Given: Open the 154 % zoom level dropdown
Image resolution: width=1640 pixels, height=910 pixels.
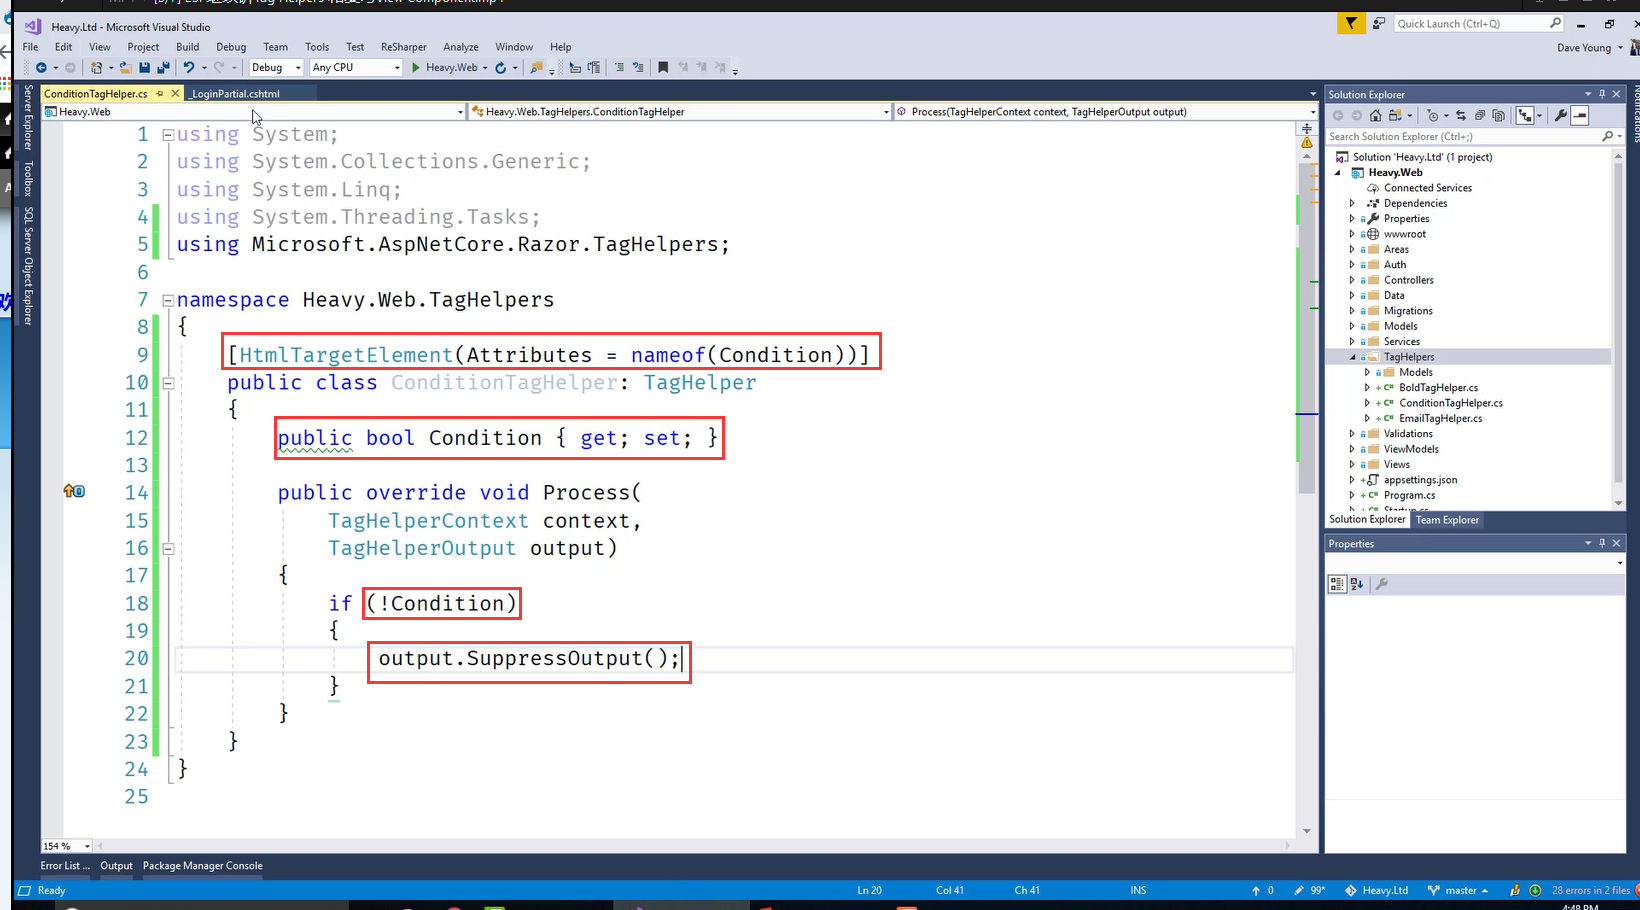Looking at the screenshot, I should point(67,846).
